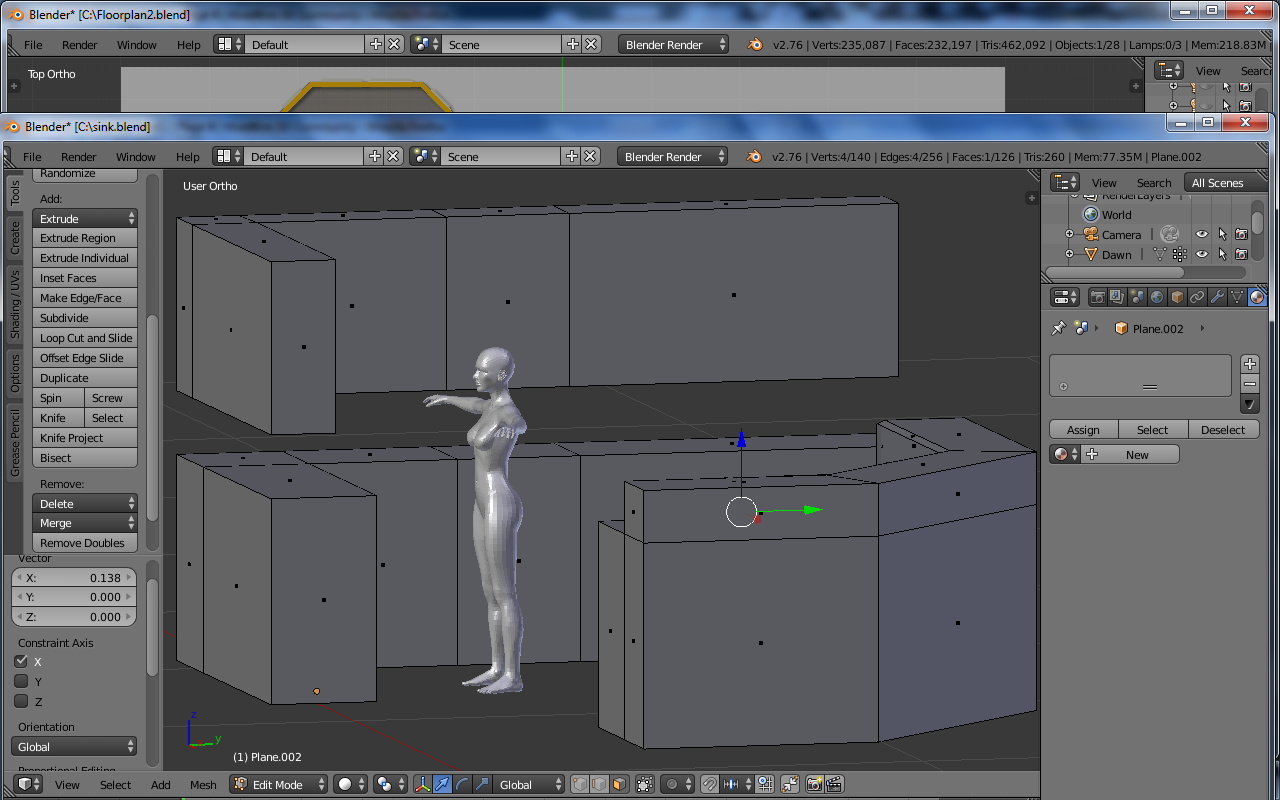Image resolution: width=1280 pixels, height=800 pixels.
Task: Open Constraints properties tab chain icon
Action: (x=1197, y=297)
